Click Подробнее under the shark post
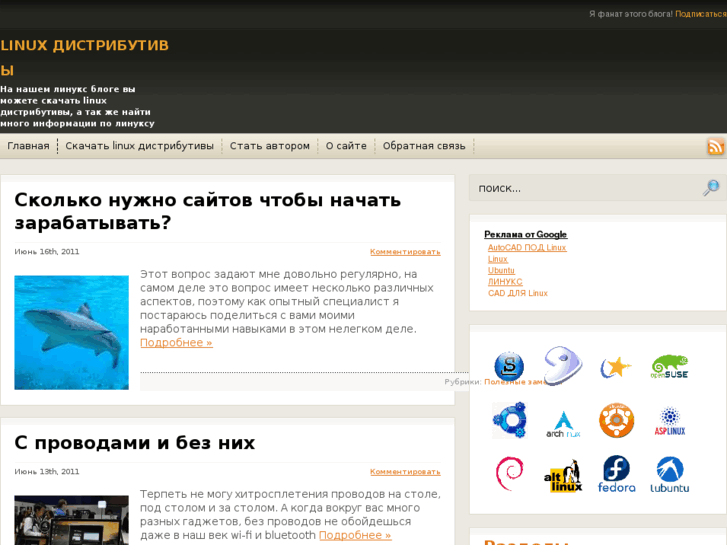Screen dimensions: 727x545 [x=176, y=343]
